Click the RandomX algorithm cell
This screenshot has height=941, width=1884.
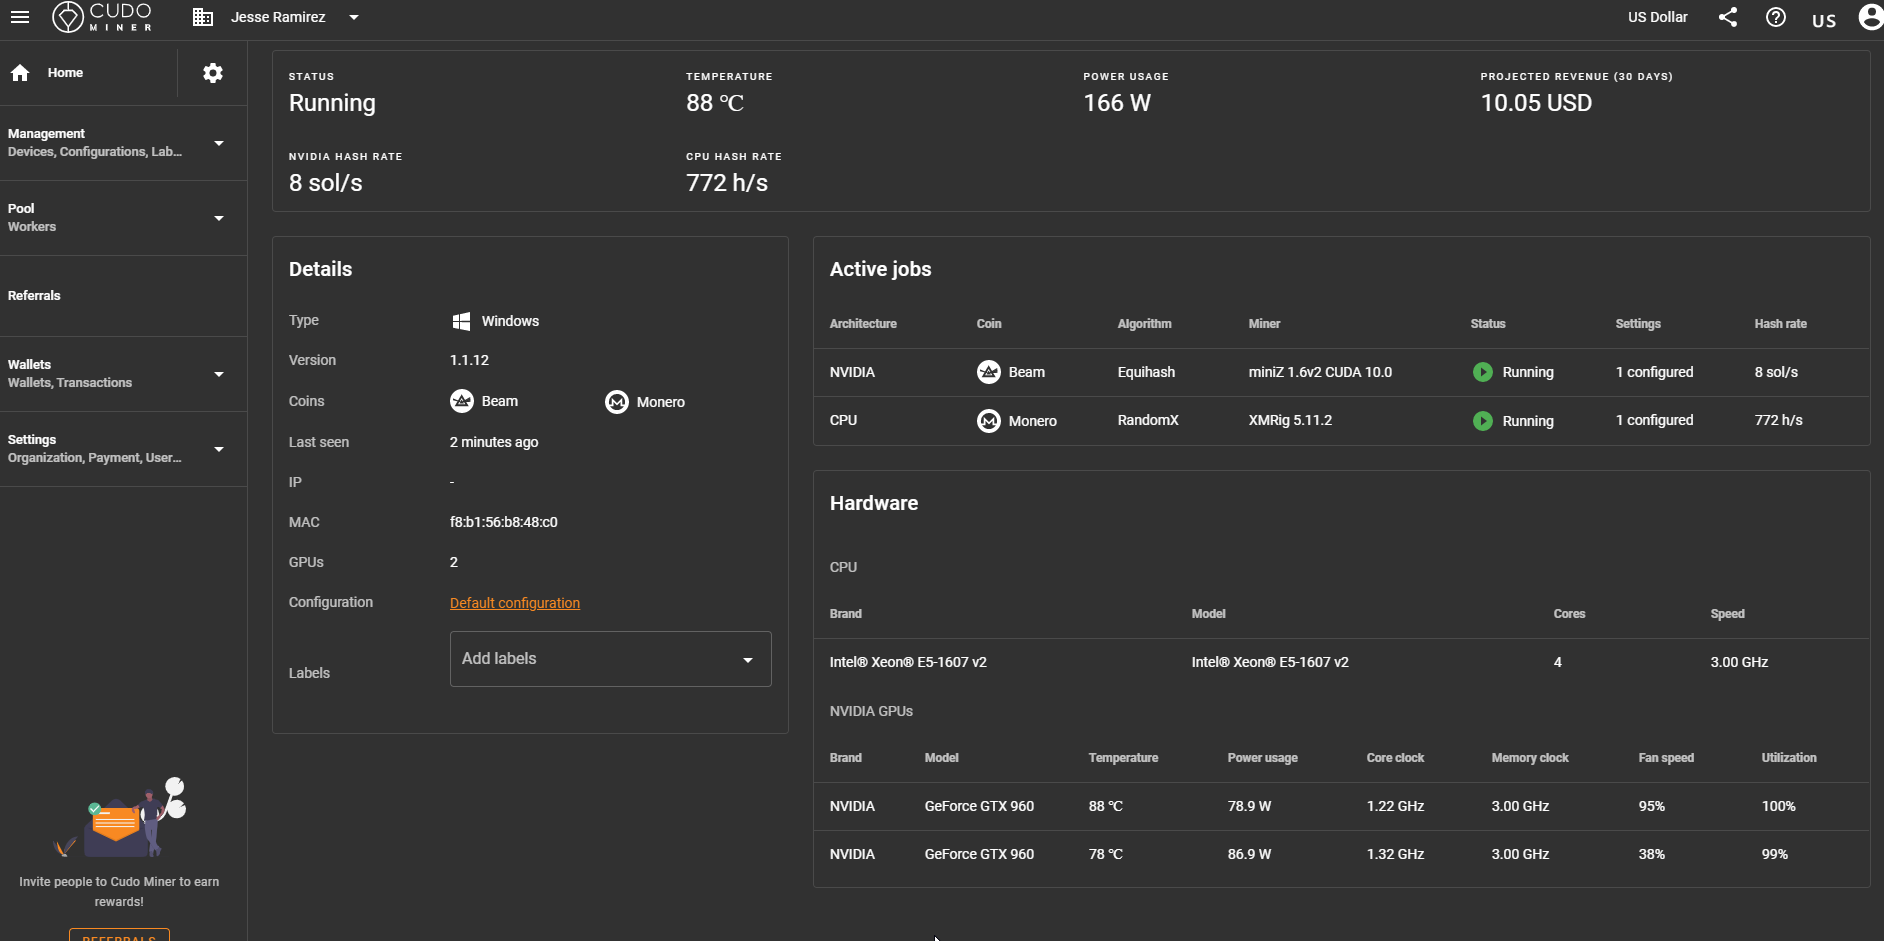[x=1148, y=420]
